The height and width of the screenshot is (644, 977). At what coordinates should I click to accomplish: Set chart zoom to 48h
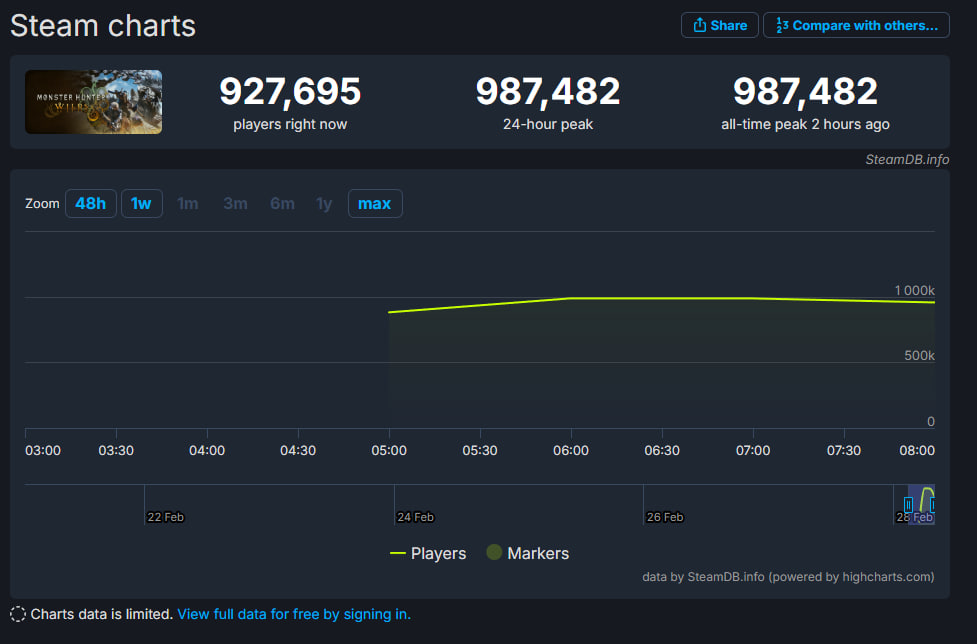click(90, 204)
